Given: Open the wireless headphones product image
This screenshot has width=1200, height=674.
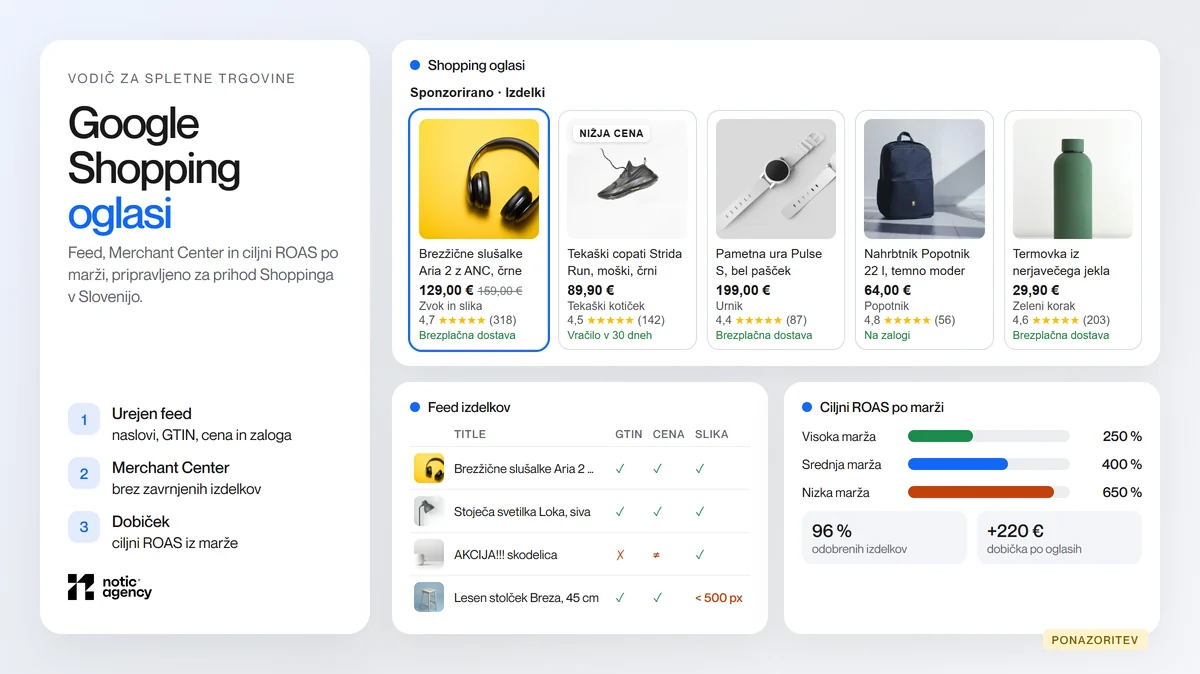Looking at the screenshot, I should (479, 179).
